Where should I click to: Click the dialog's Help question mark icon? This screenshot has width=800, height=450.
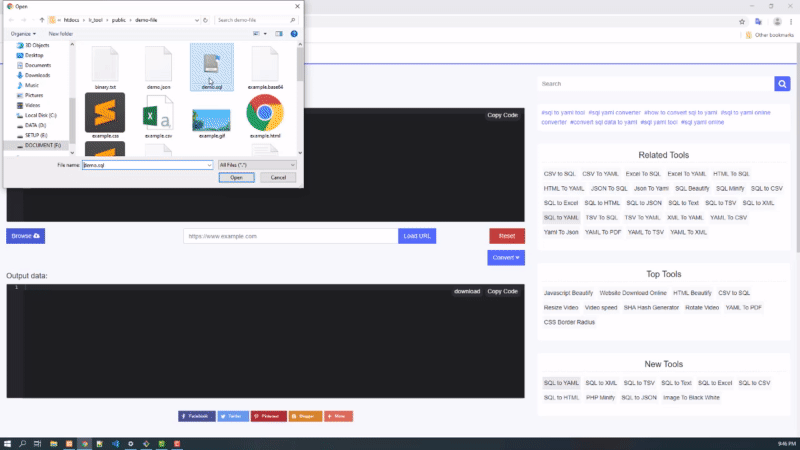coord(293,33)
